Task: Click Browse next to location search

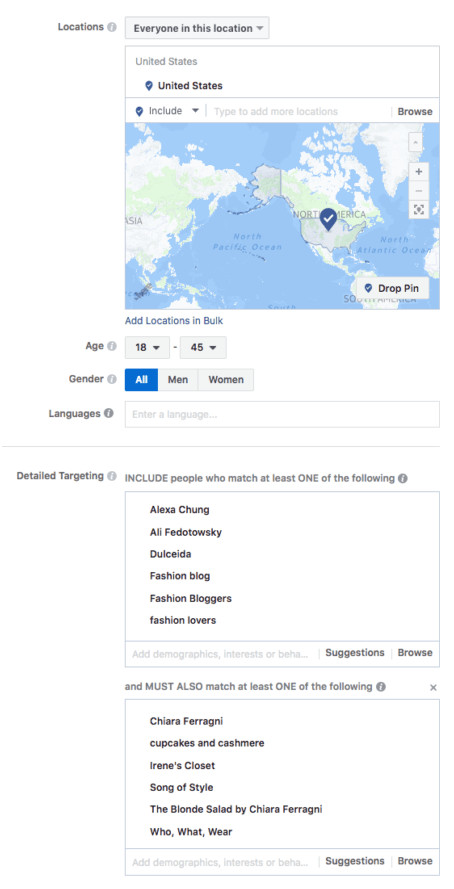Action: tap(415, 112)
